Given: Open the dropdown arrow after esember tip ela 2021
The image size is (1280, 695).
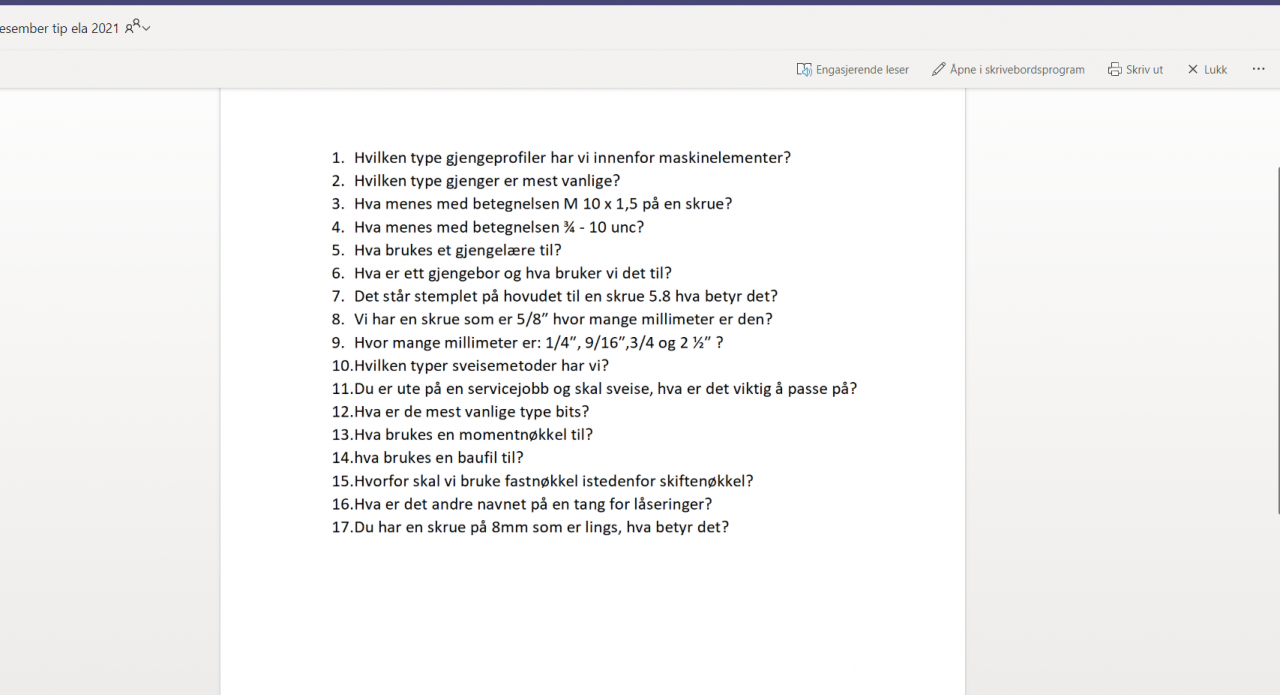Looking at the screenshot, I should [x=144, y=29].
